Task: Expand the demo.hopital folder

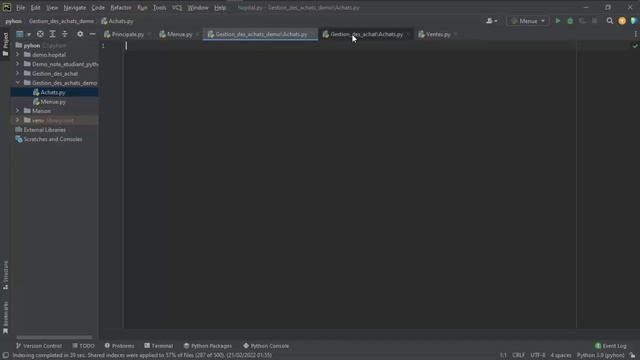Action: point(18,54)
